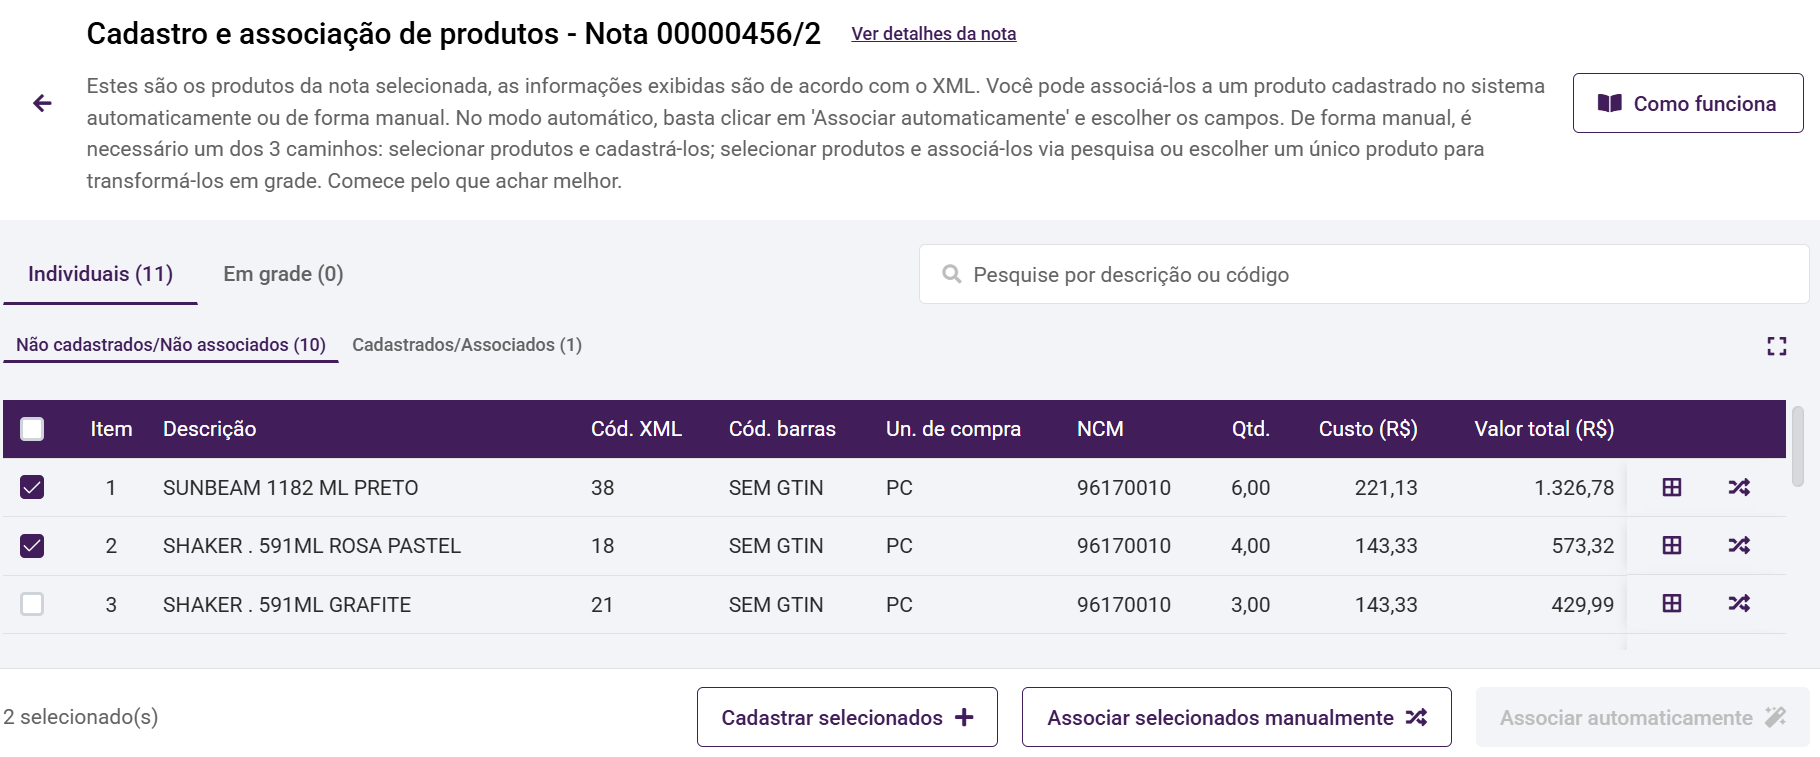Uncheck item 2 SHAKER ROSA PASTEL checkbox
The width and height of the screenshot is (1820, 757).
(32, 545)
